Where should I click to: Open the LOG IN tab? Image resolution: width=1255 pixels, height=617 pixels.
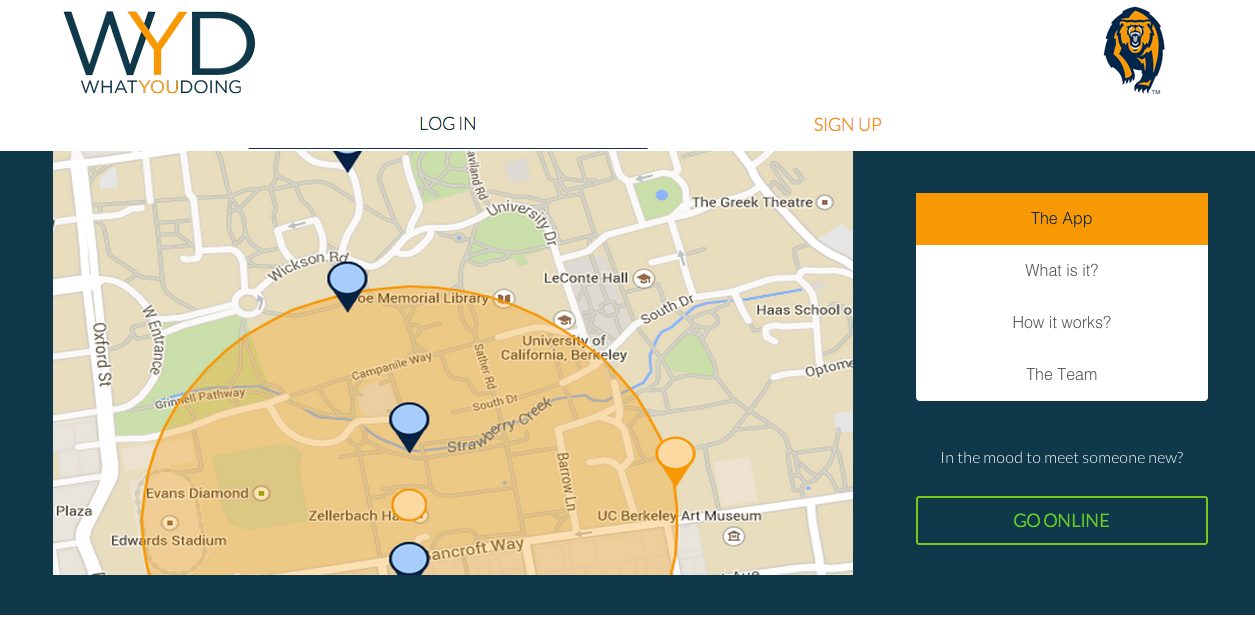pos(448,124)
